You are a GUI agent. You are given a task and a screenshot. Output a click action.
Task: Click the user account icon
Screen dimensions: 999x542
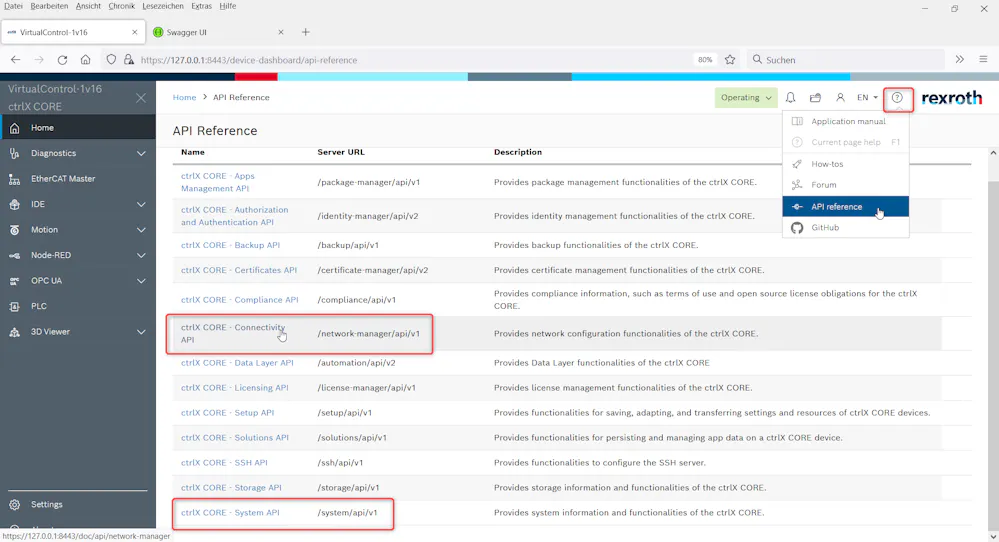[840, 98]
